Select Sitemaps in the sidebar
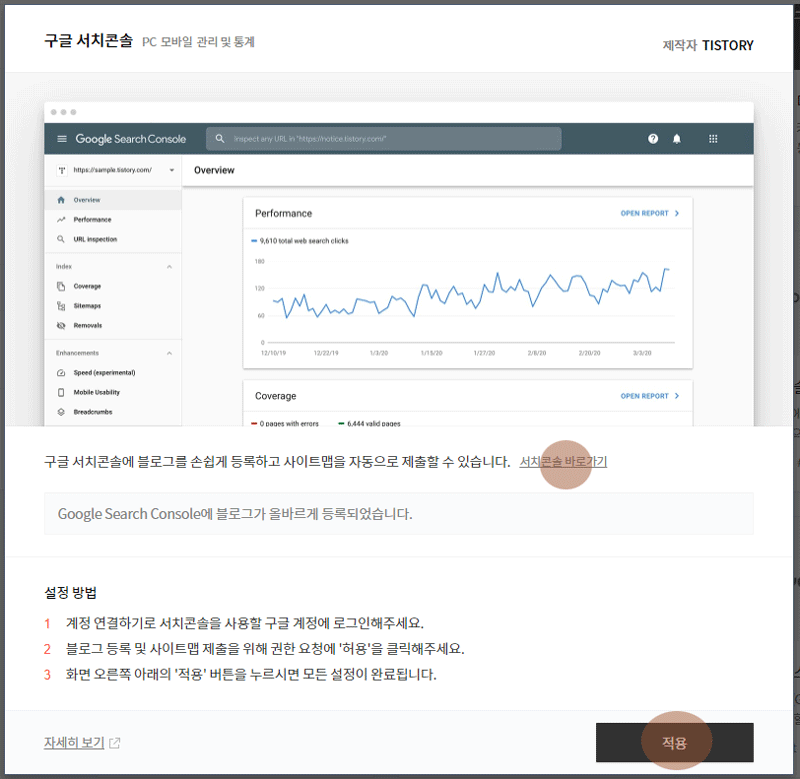Viewport: 800px width, 779px height. 113,306
